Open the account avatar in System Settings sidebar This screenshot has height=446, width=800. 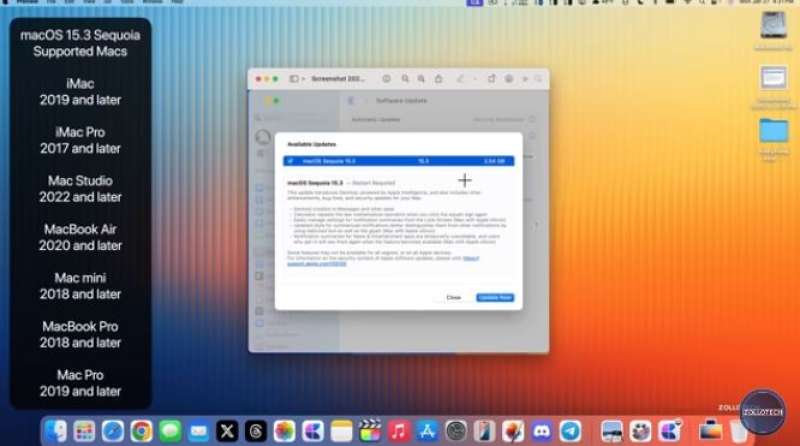click(263, 137)
